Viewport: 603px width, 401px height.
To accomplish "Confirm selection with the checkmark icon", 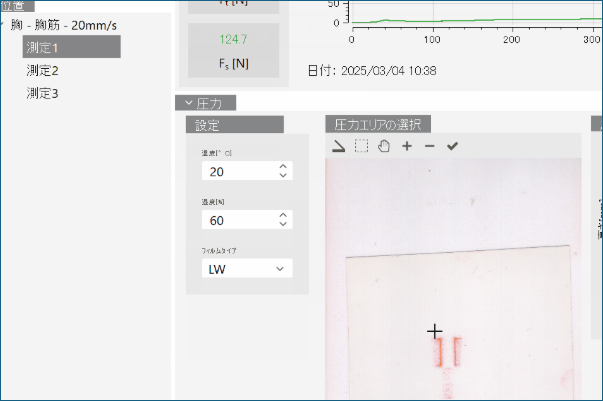I will coord(452,146).
